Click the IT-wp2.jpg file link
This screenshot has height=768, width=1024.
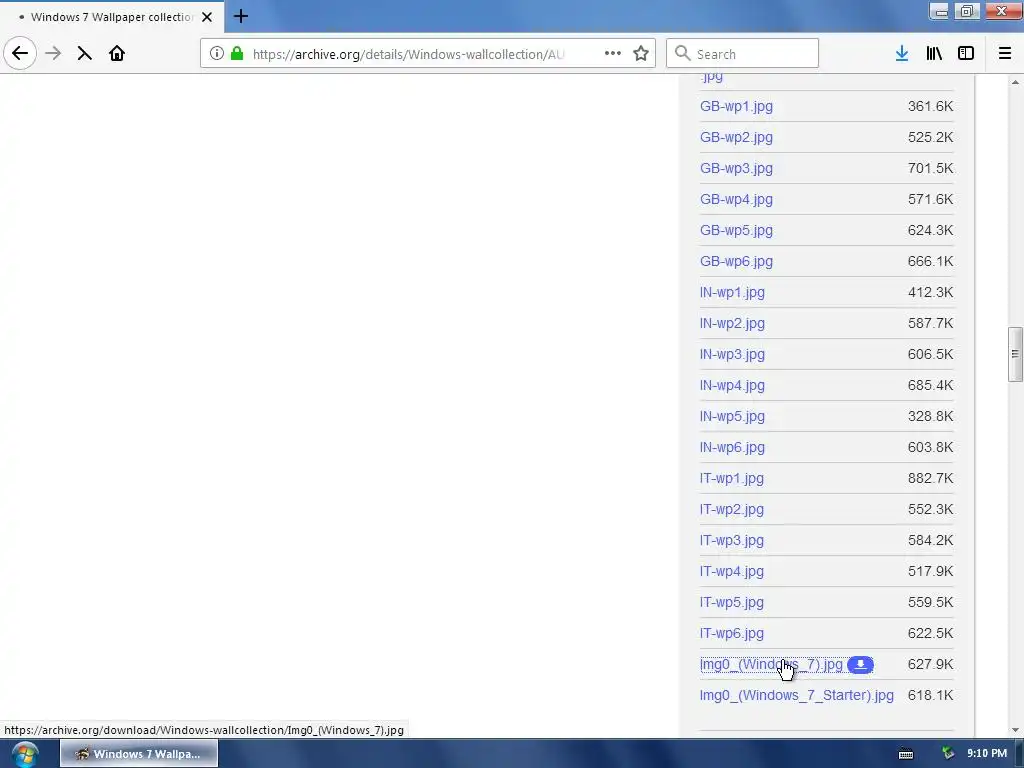731,509
